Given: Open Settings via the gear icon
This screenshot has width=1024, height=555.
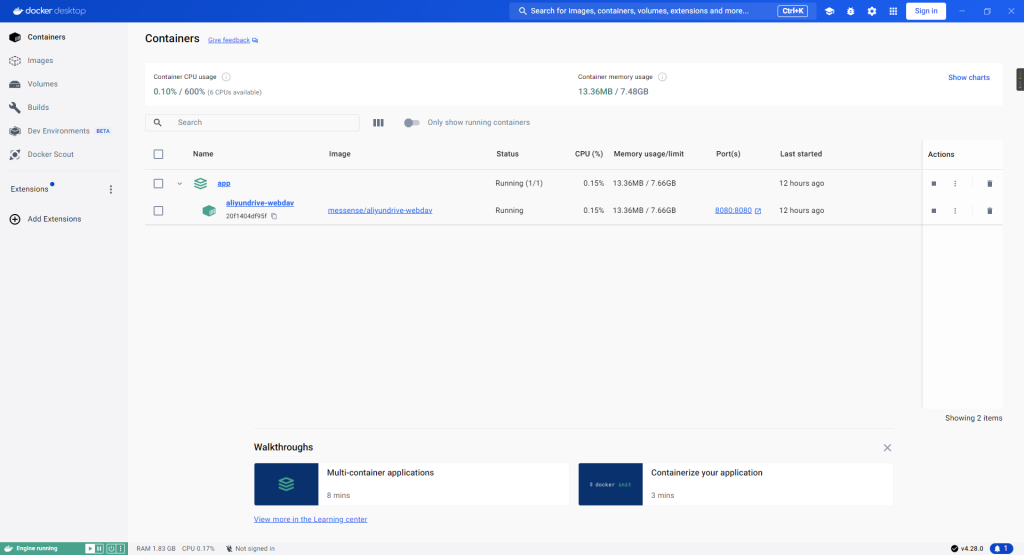Looking at the screenshot, I should click(872, 11).
